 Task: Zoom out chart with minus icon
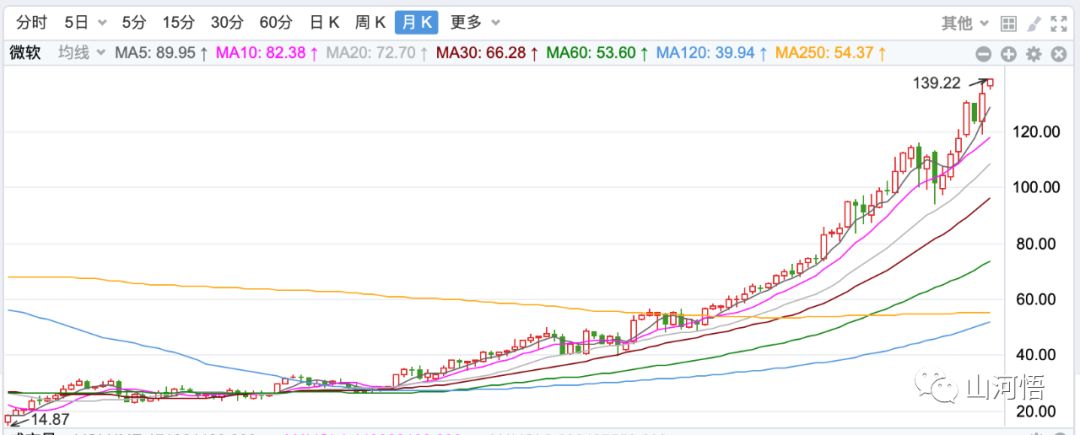pos(983,54)
